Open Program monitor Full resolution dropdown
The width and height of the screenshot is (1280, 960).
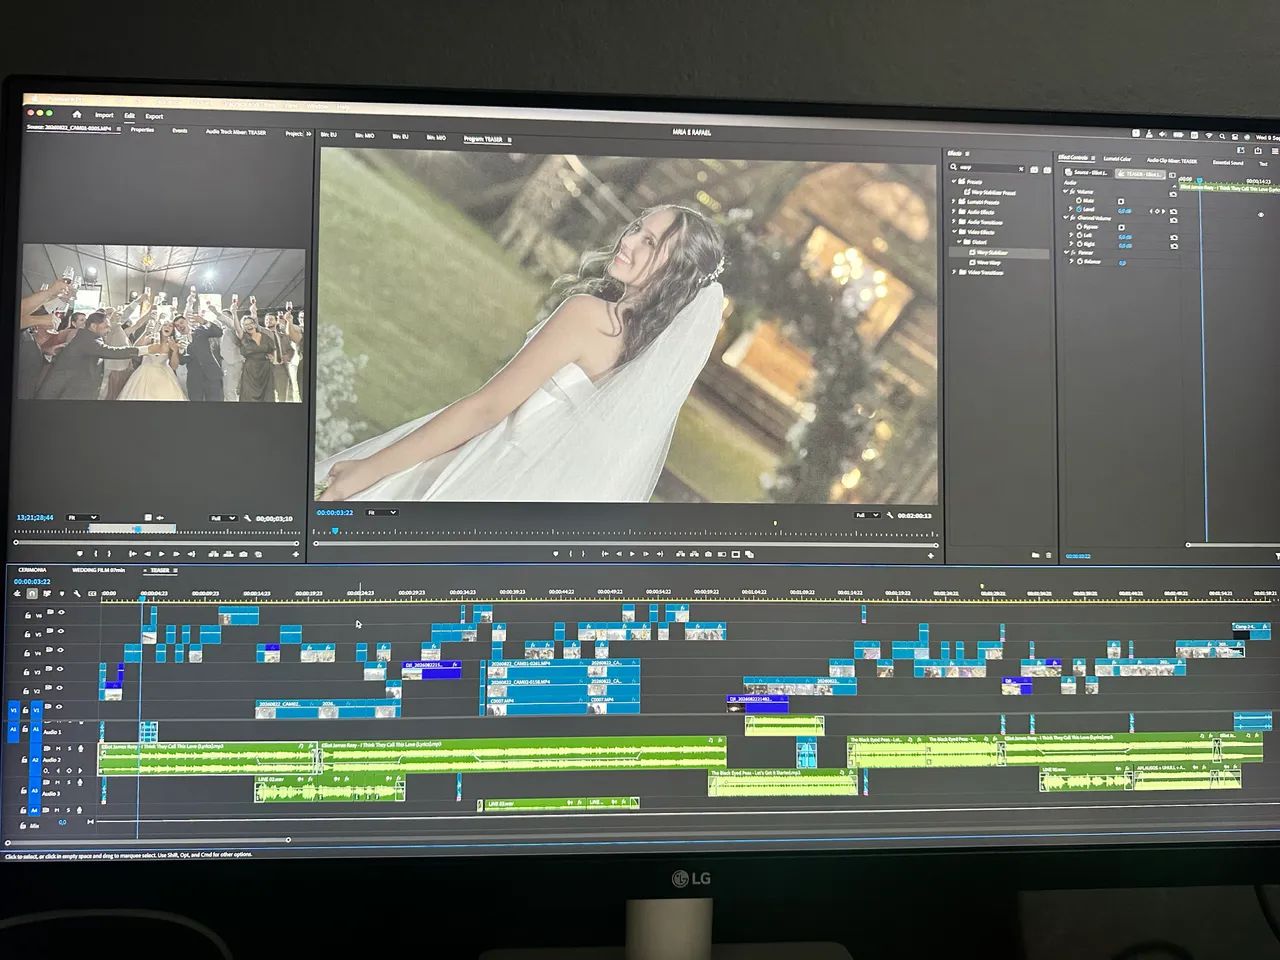867,515
